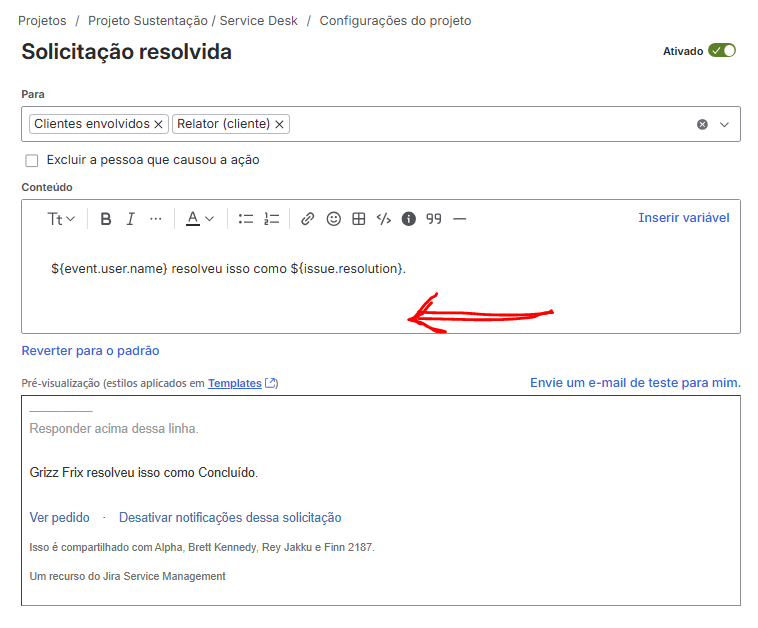The image size is (758, 628).
Task: Insert a numbered list
Action: (271, 219)
